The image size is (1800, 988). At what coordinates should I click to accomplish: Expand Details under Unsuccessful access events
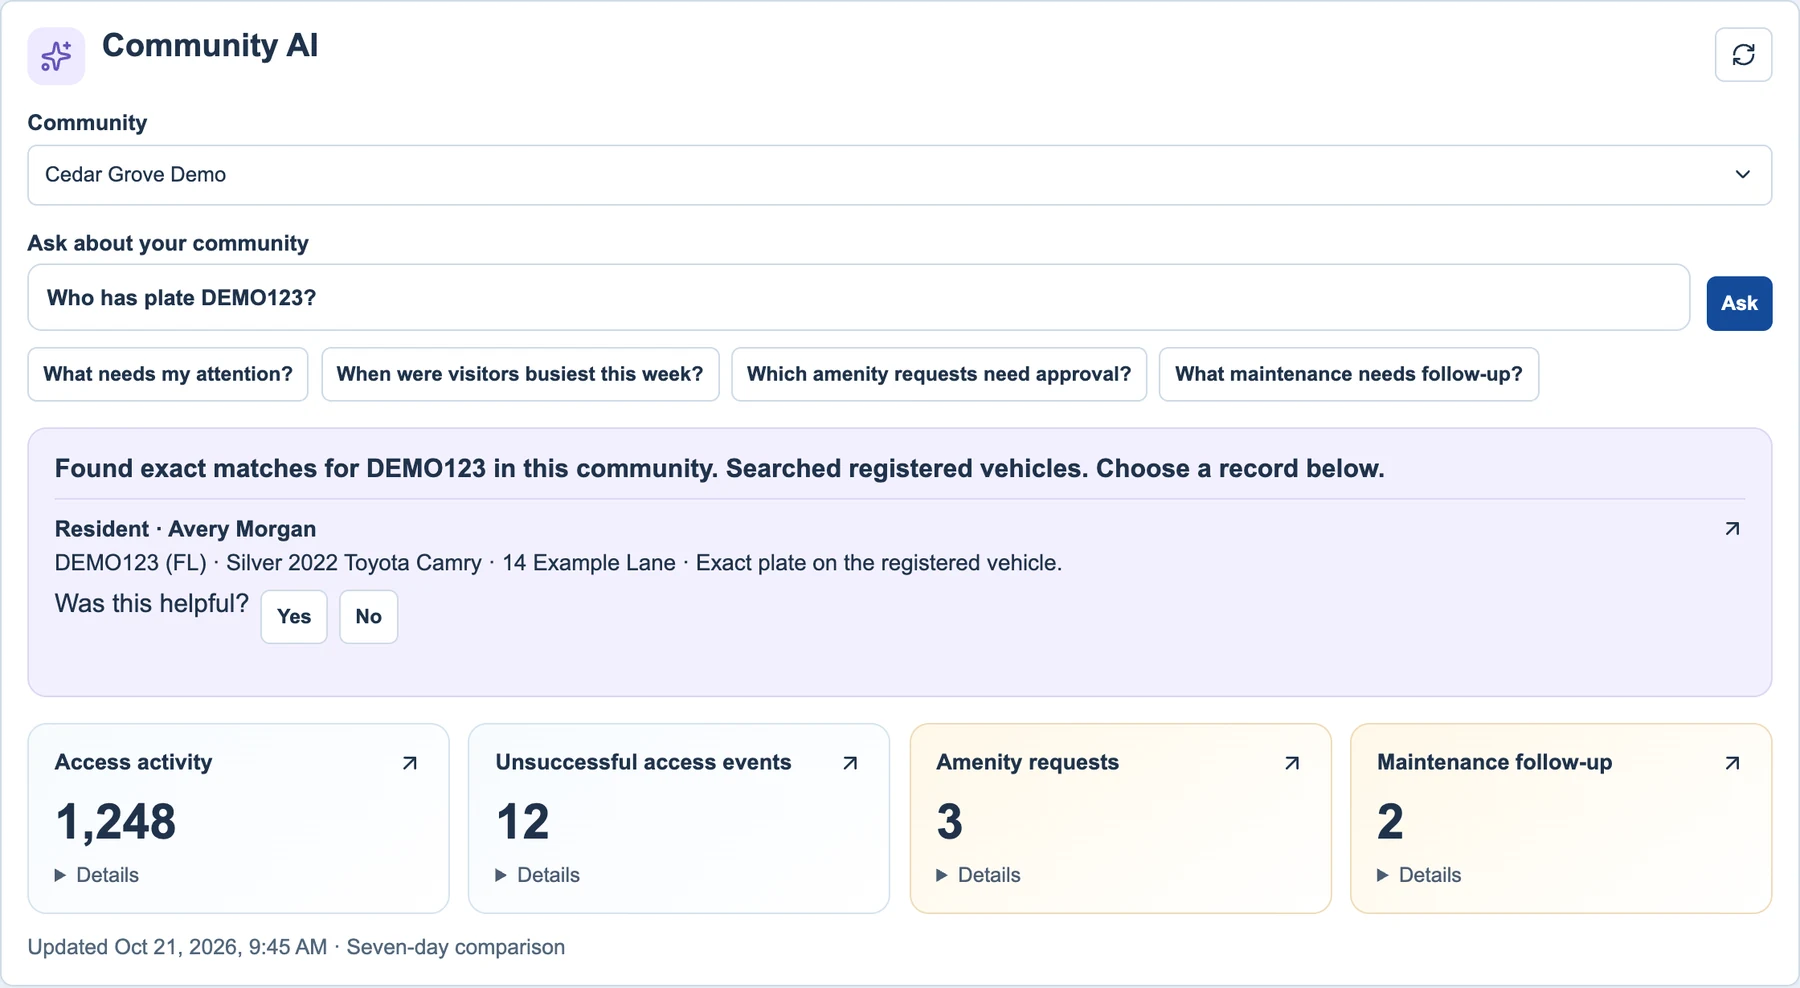point(538,875)
